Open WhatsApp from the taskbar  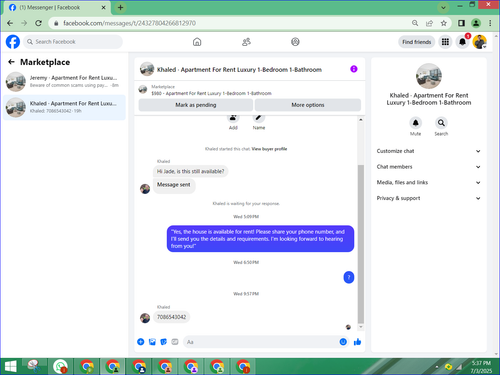pyautogui.click(x=60, y=367)
